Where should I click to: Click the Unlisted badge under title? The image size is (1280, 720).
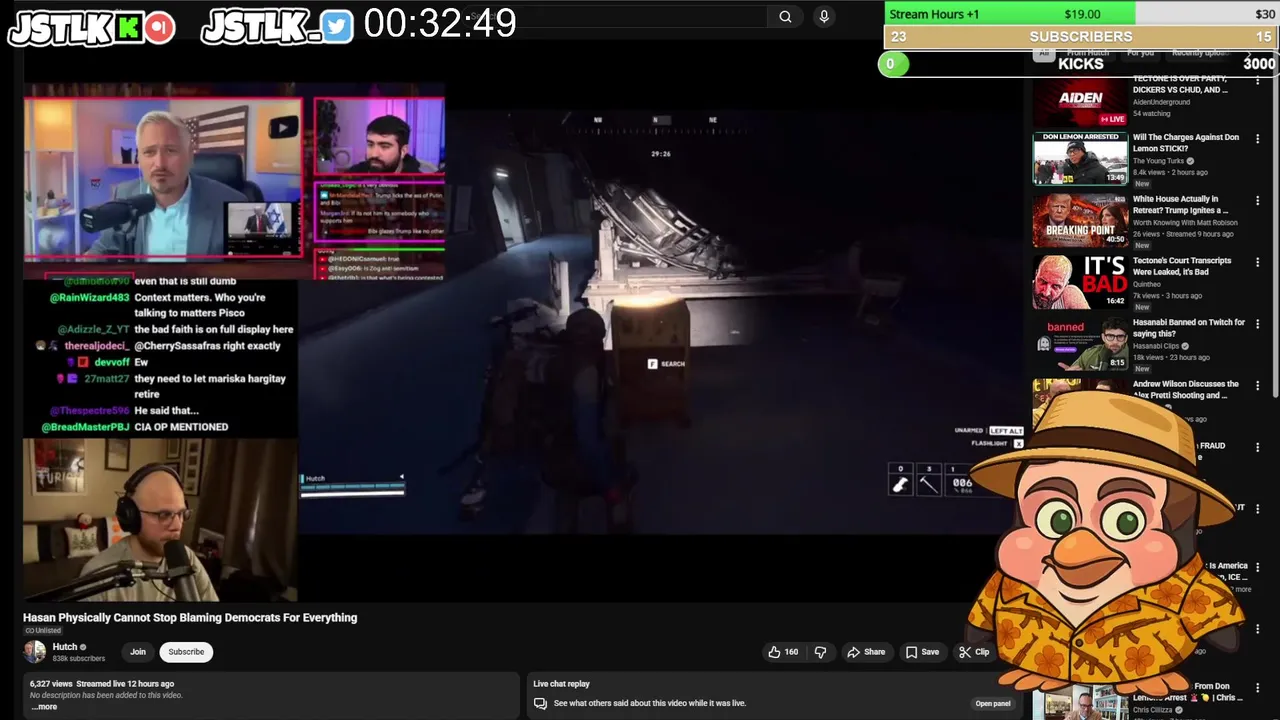pos(43,631)
